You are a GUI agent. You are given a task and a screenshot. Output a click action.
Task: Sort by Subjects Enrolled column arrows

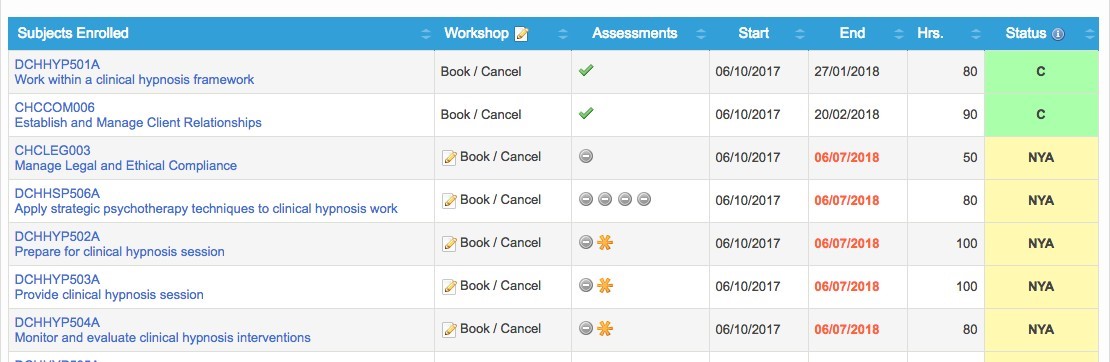(x=425, y=34)
